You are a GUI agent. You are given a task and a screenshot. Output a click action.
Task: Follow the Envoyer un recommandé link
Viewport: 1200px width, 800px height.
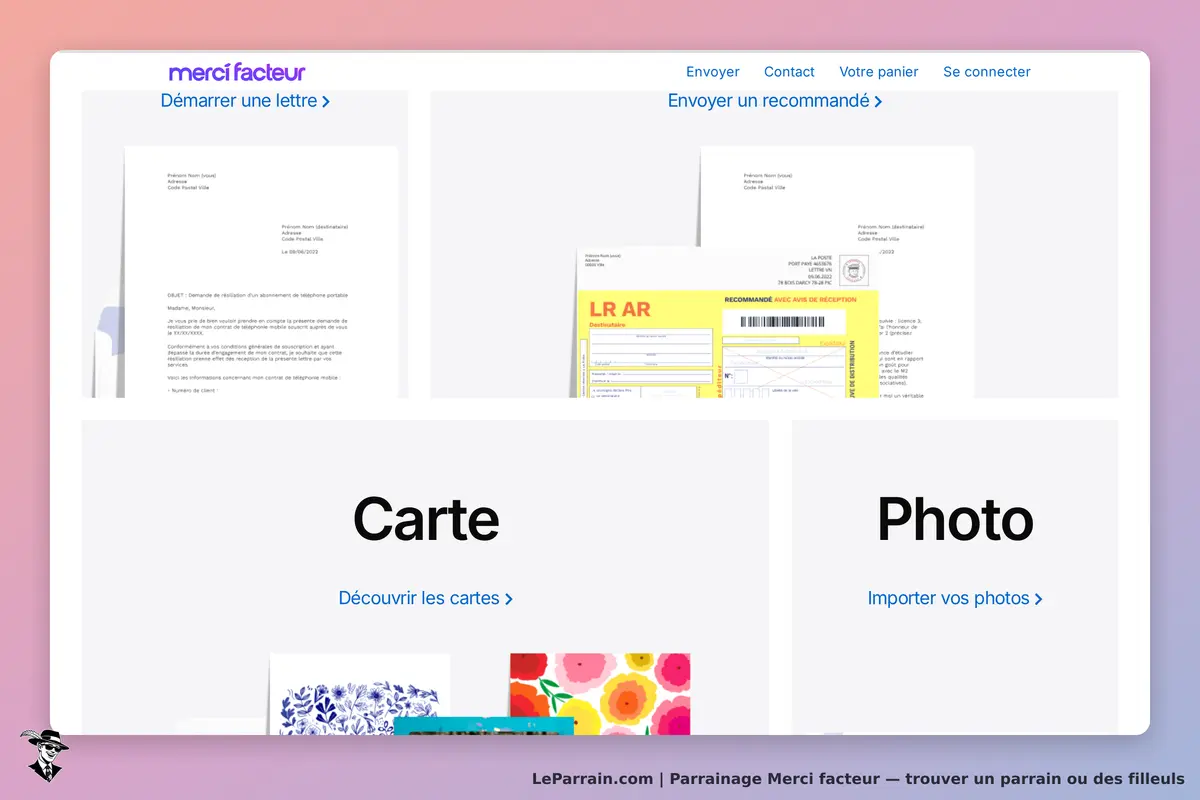pyautogui.click(x=775, y=101)
